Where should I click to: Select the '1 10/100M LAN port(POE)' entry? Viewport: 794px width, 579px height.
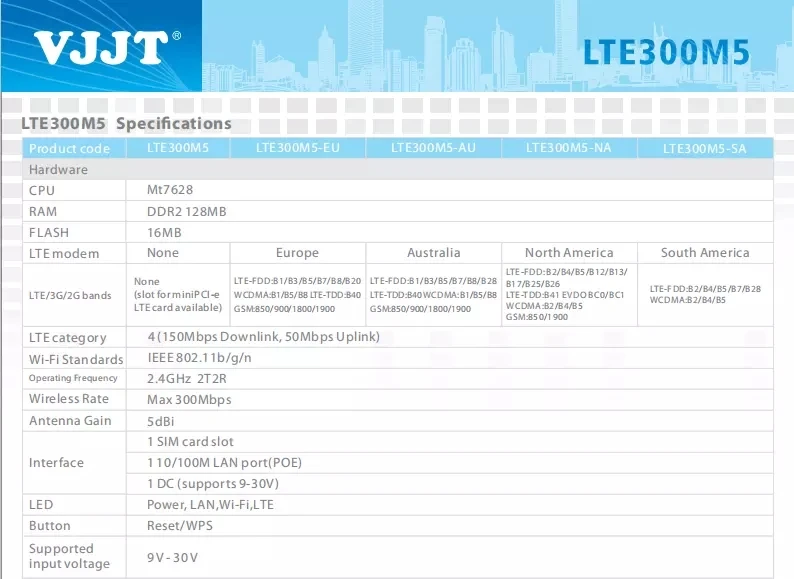point(224,462)
